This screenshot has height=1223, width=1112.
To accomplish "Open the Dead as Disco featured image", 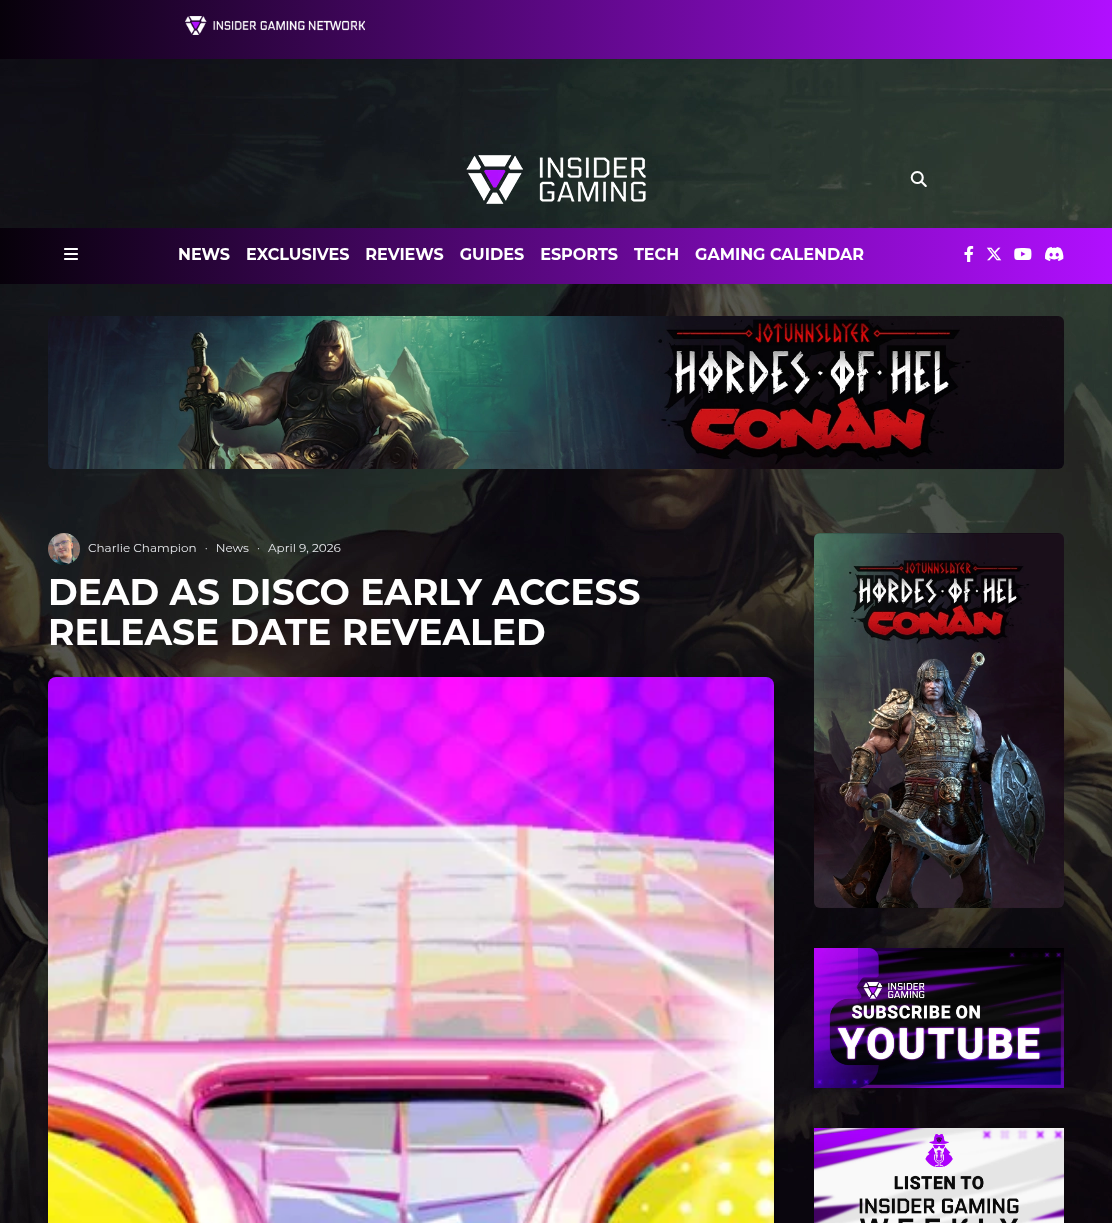I will 411,950.
